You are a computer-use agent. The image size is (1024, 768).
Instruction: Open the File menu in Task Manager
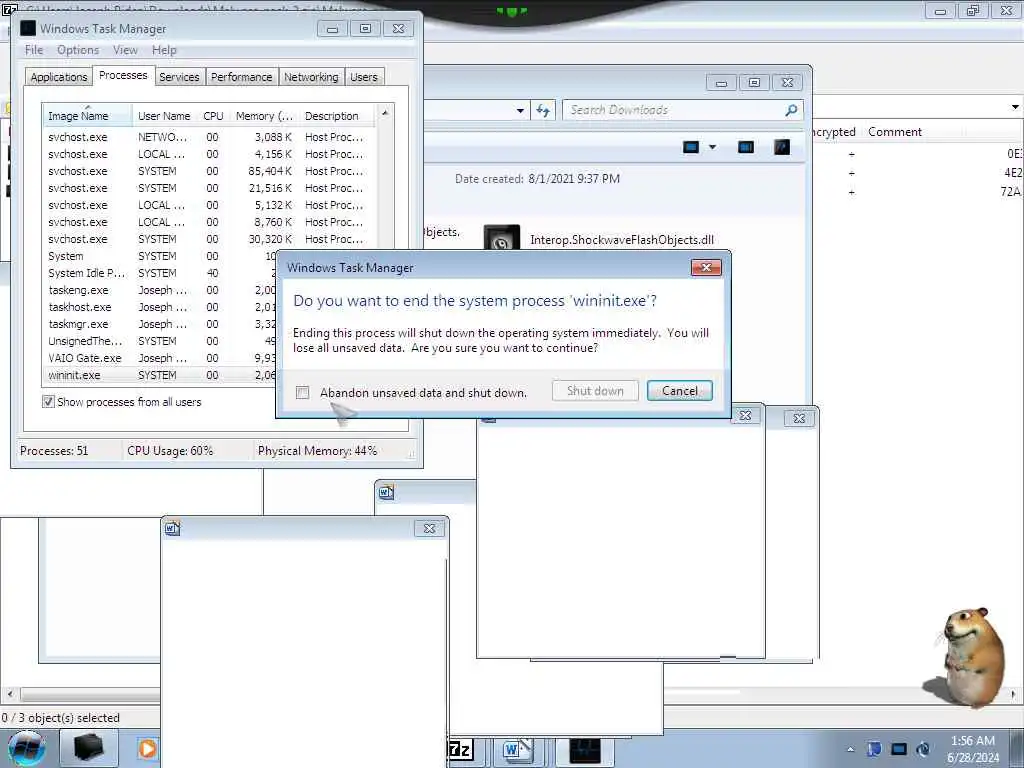[x=34, y=50]
